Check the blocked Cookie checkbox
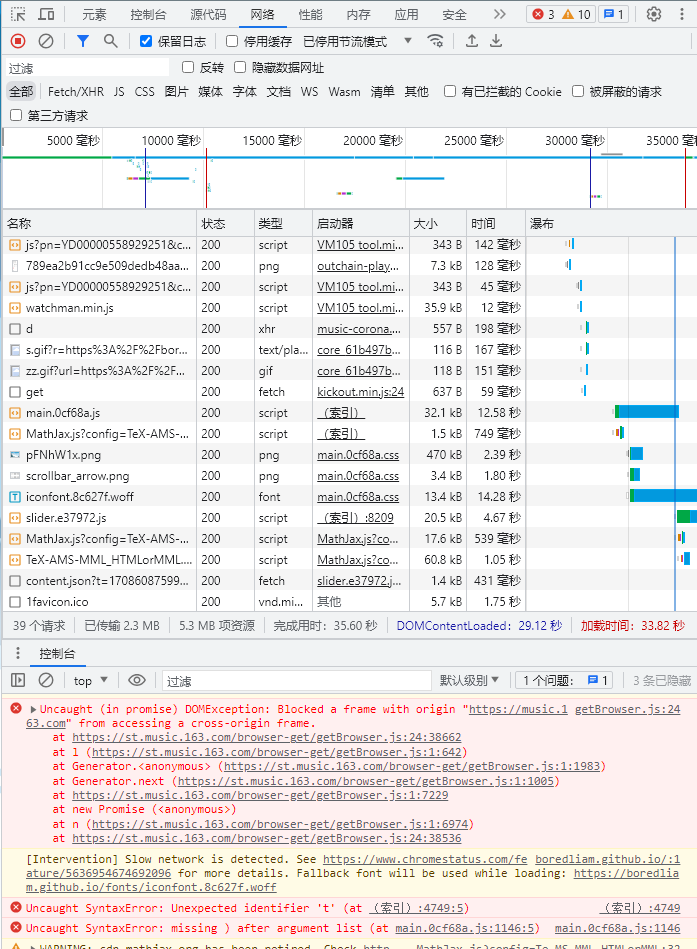 coord(450,91)
